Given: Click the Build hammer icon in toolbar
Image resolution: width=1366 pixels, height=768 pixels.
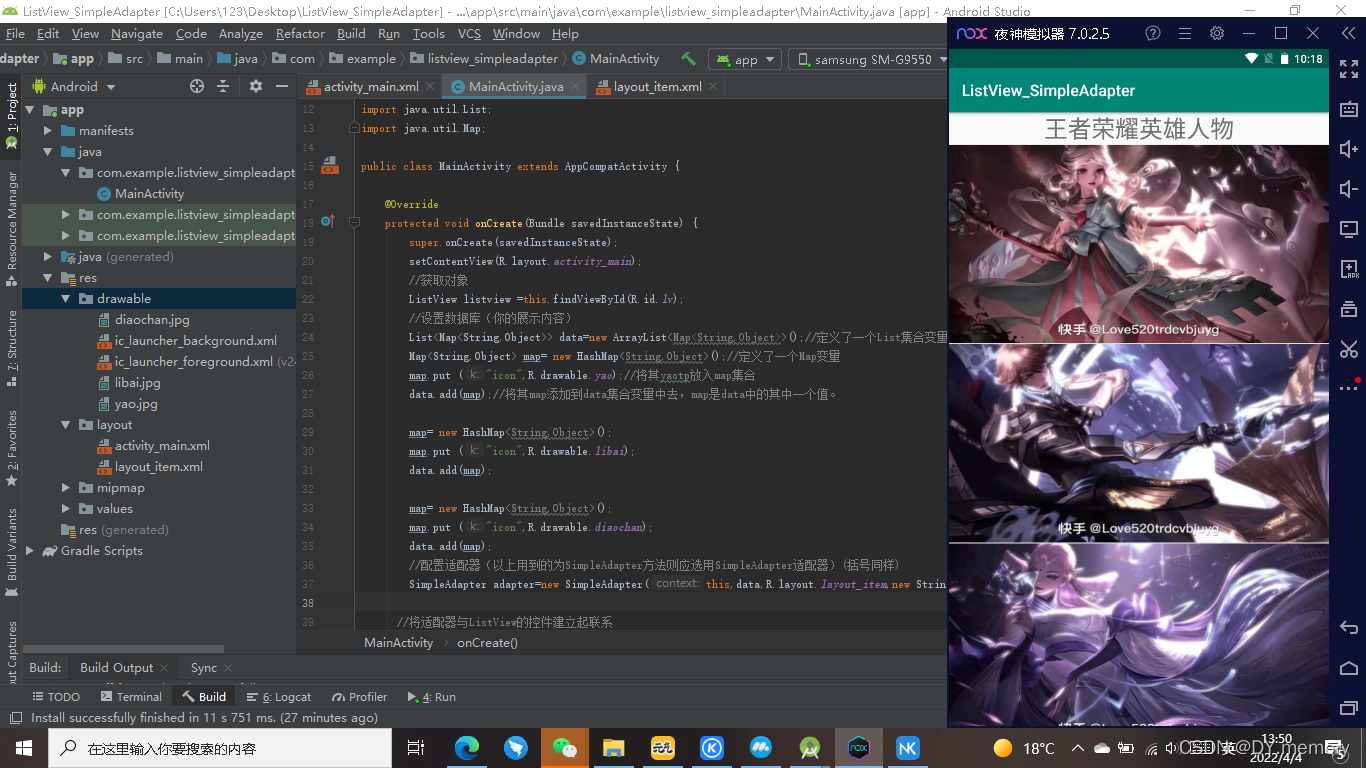Looking at the screenshot, I should click(688, 59).
